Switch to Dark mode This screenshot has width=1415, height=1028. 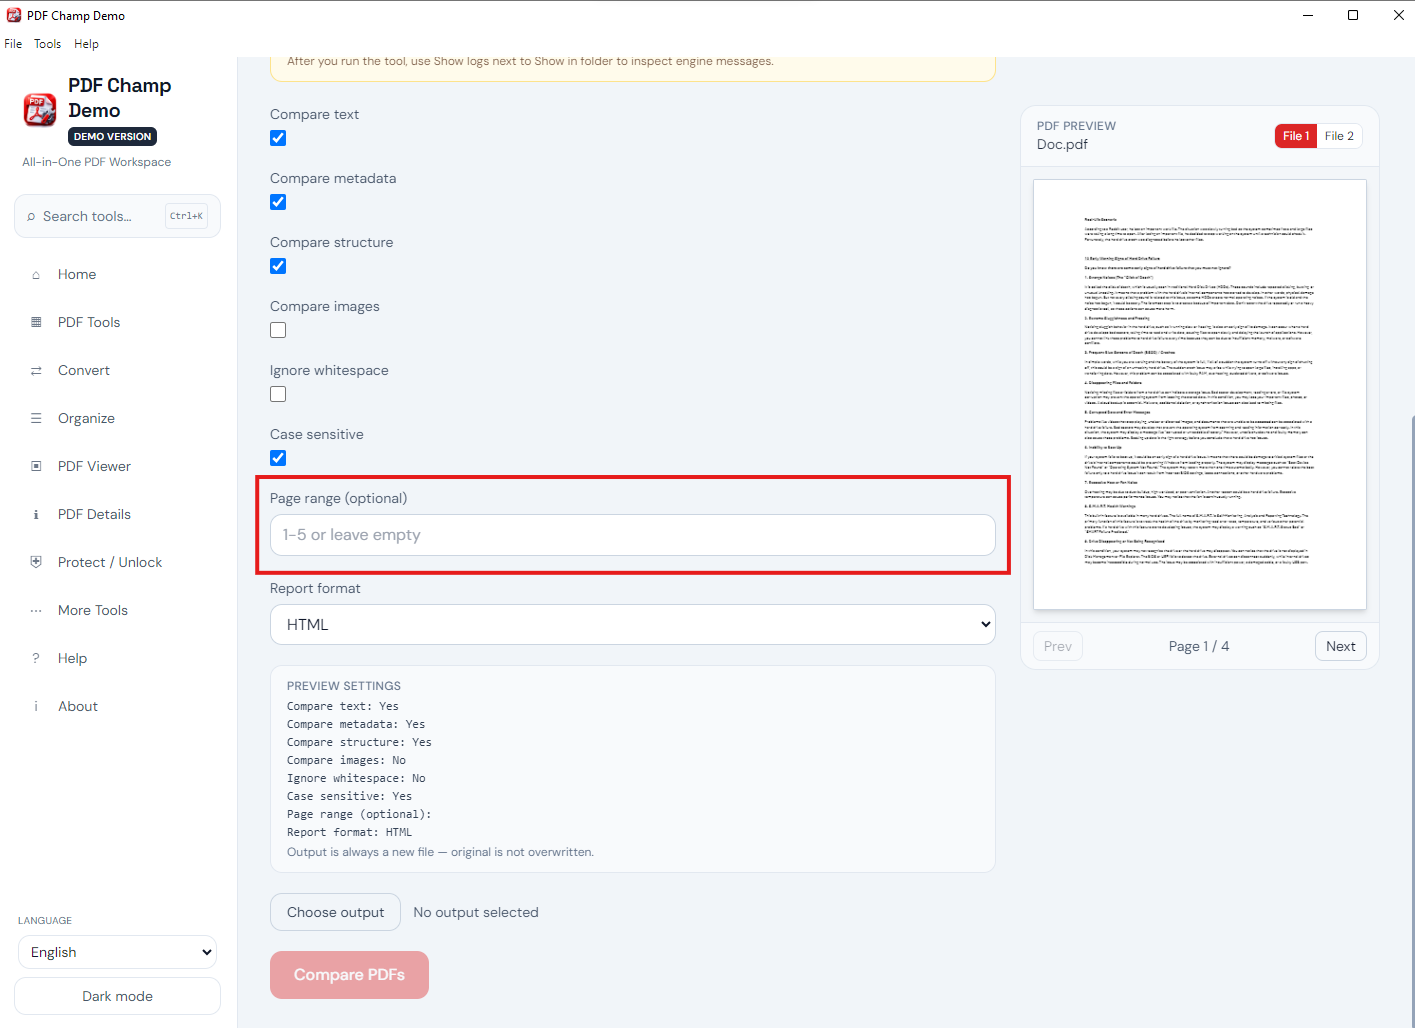point(118,997)
